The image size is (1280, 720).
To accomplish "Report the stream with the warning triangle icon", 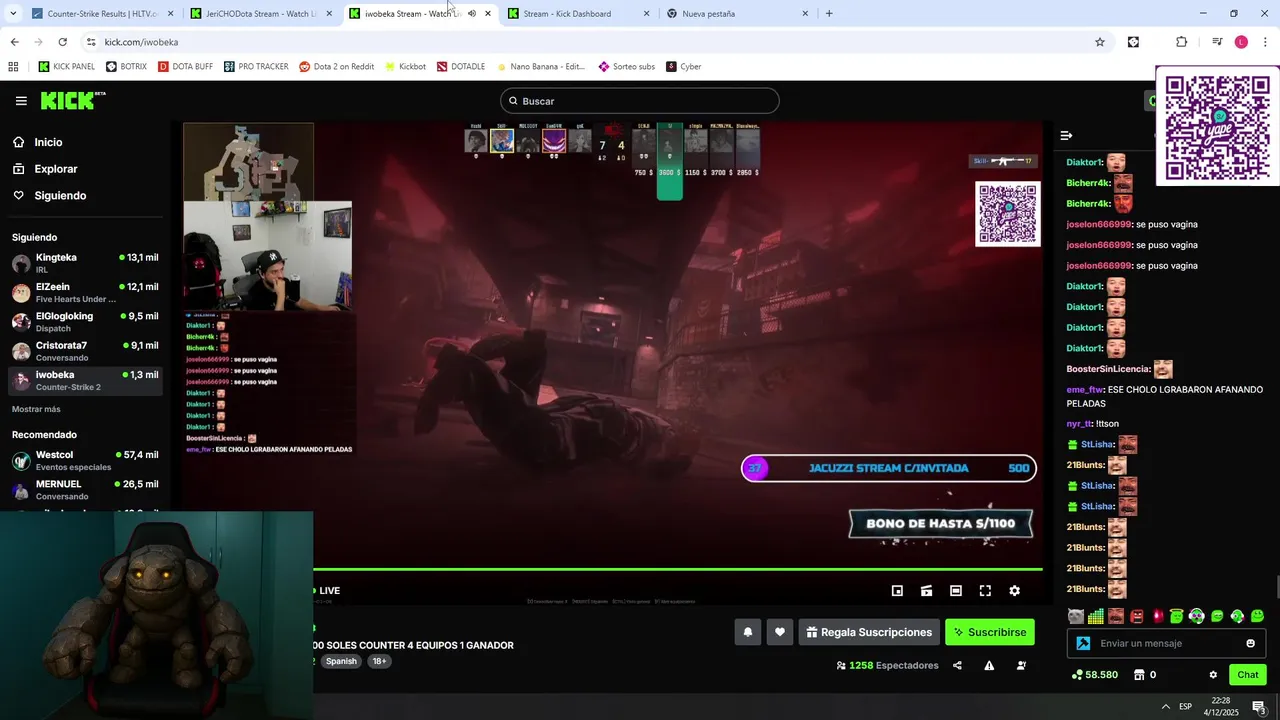I will 989,666.
